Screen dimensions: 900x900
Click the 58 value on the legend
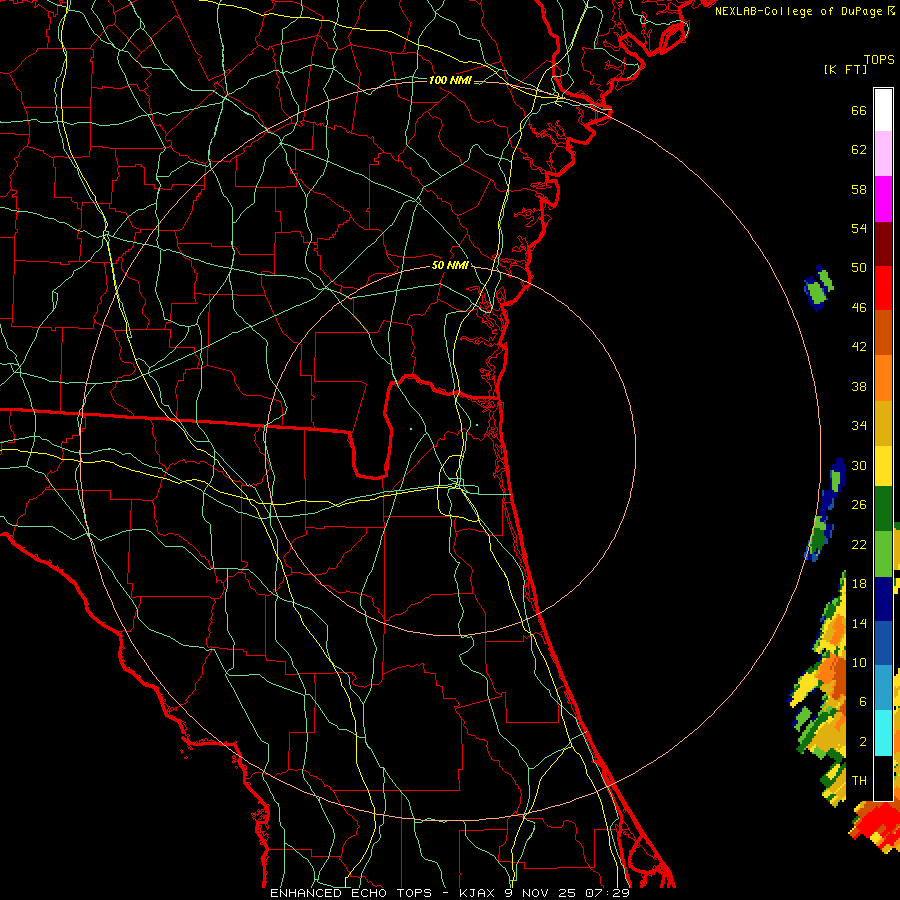click(859, 189)
